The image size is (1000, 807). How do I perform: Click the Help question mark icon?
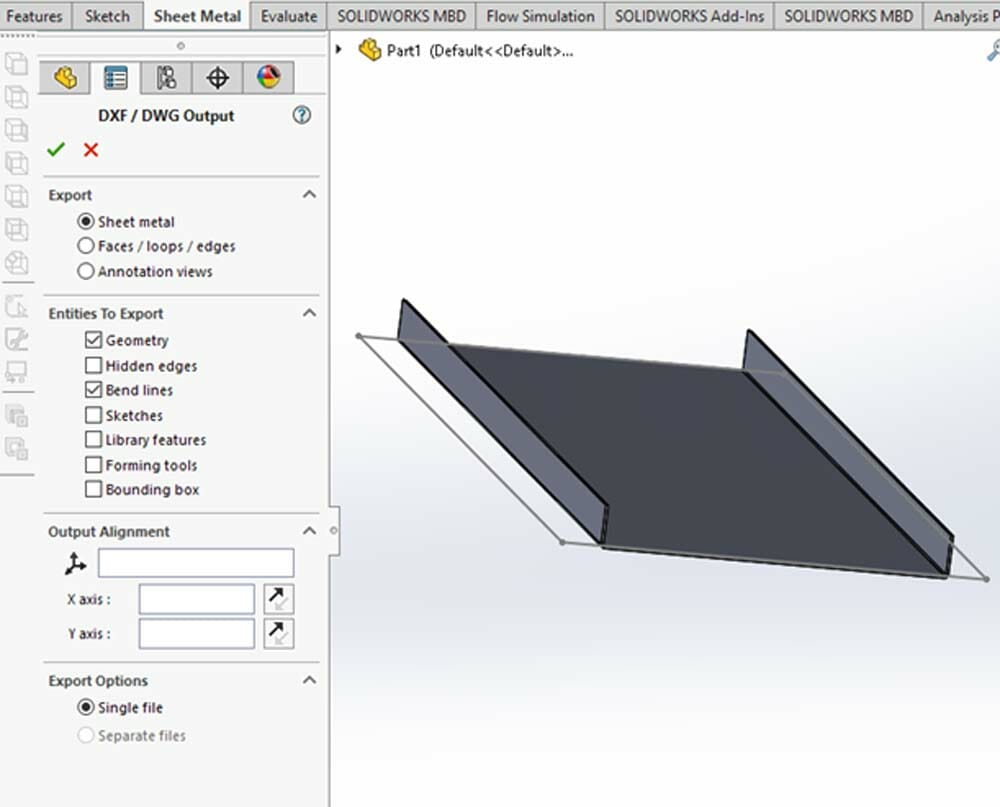click(x=301, y=116)
